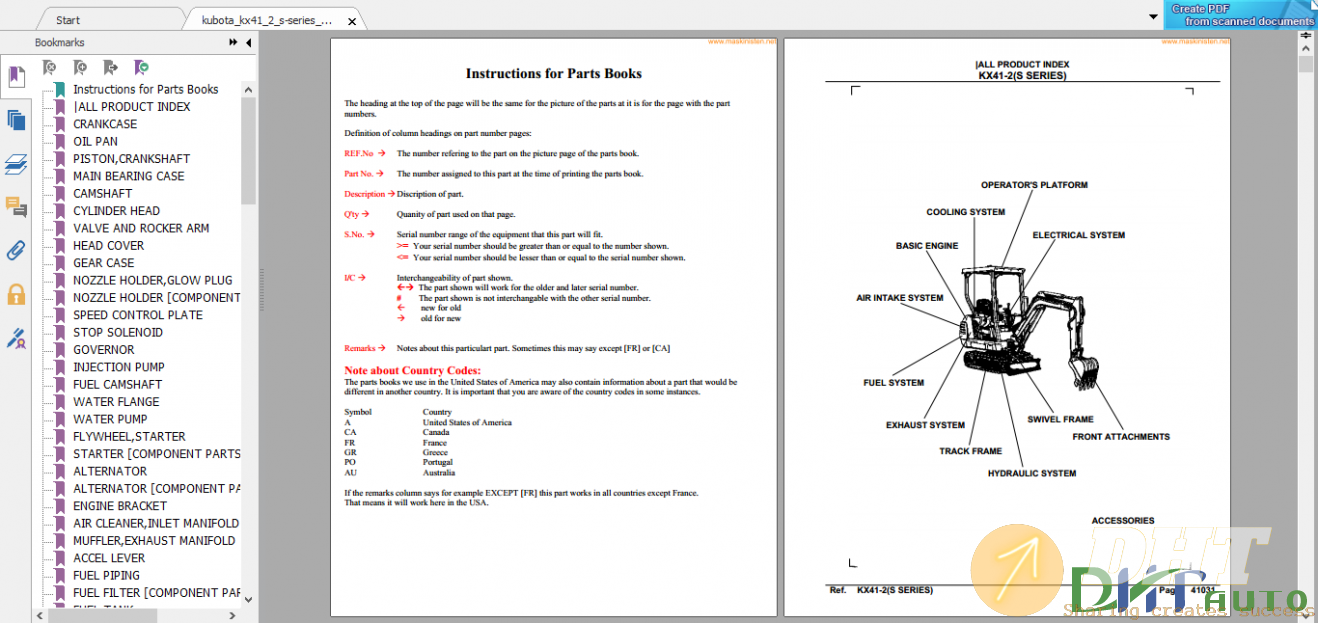Click the bookmarks horizontal scroll left arrow
This screenshot has height=623, width=1318.
[42, 615]
